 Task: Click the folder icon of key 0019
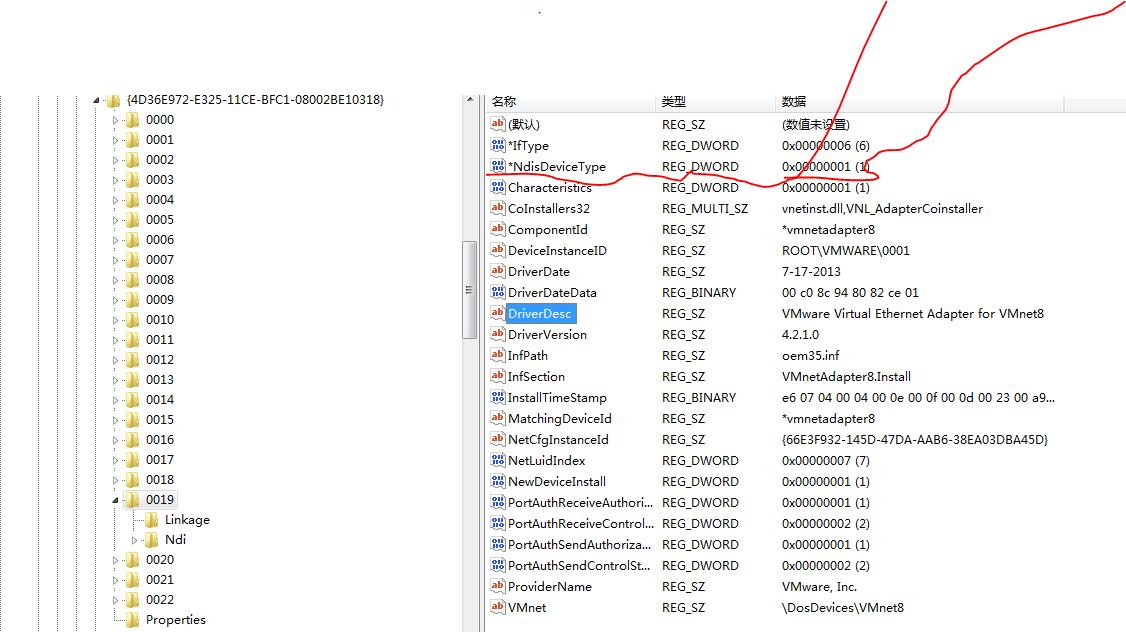(133, 500)
